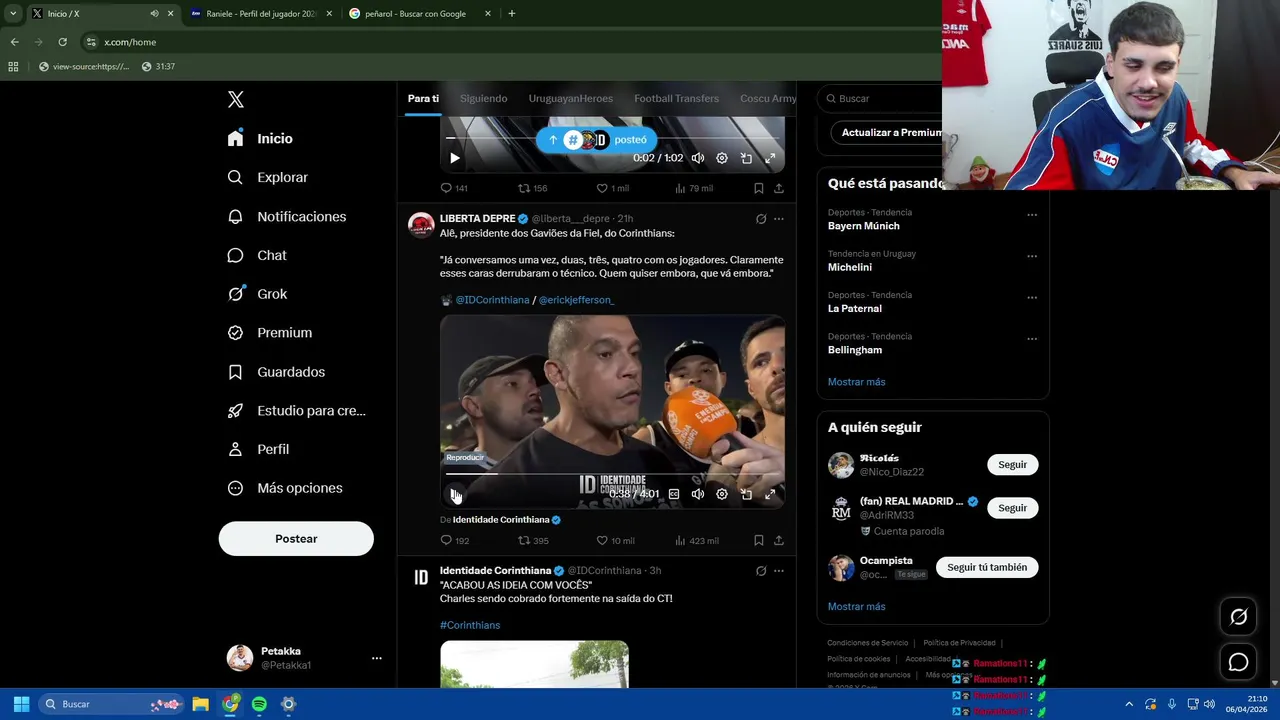Click the X logo in the sidebar
The image size is (1280, 720).
pos(235,99)
